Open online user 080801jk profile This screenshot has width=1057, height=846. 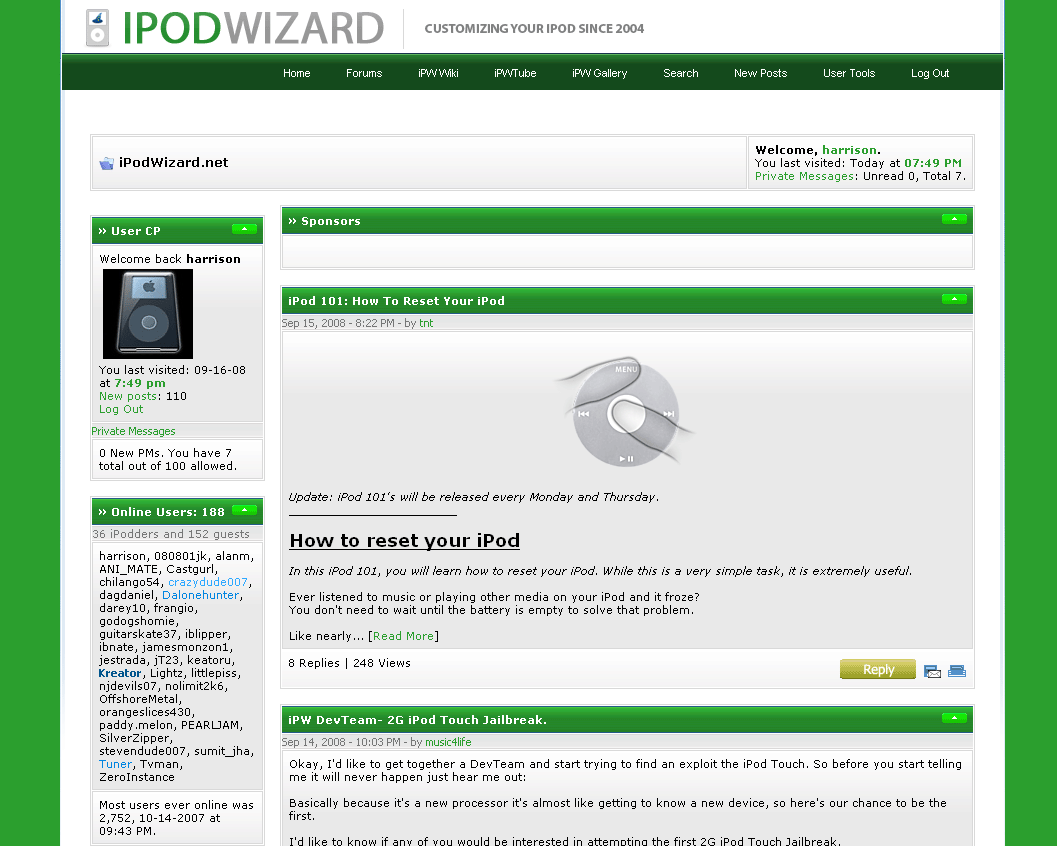(x=181, y=556)
